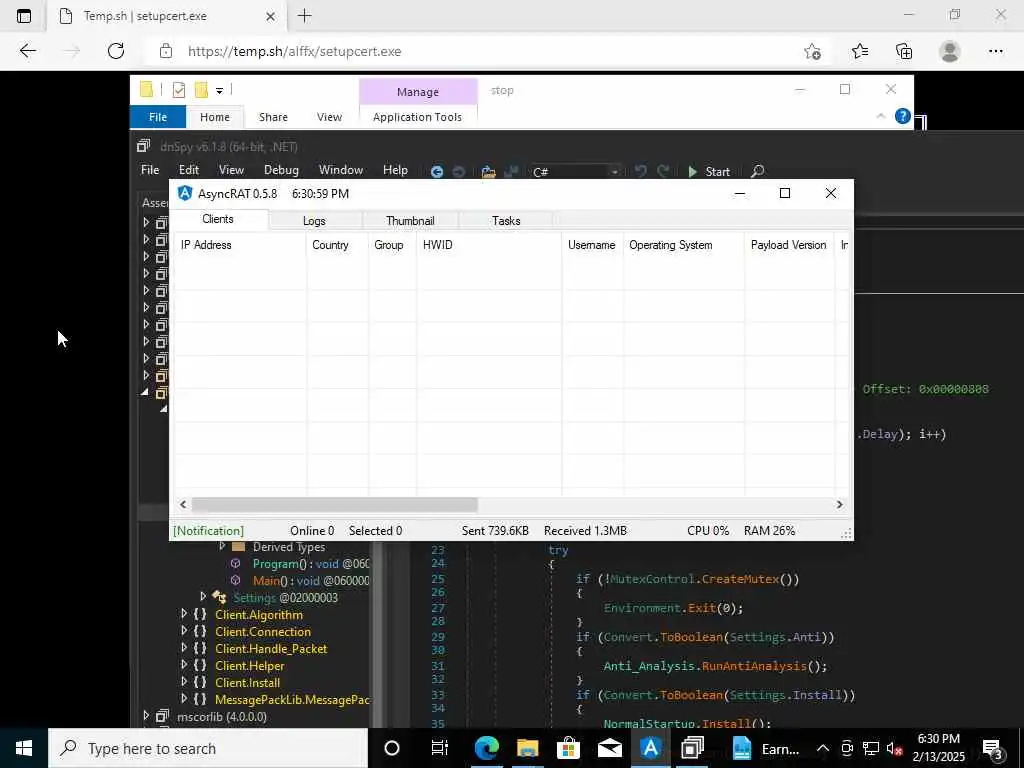The image size is (1024, 768).
Task: Switch to AsyncRAT Logs tab
Action: click(314, 221)
